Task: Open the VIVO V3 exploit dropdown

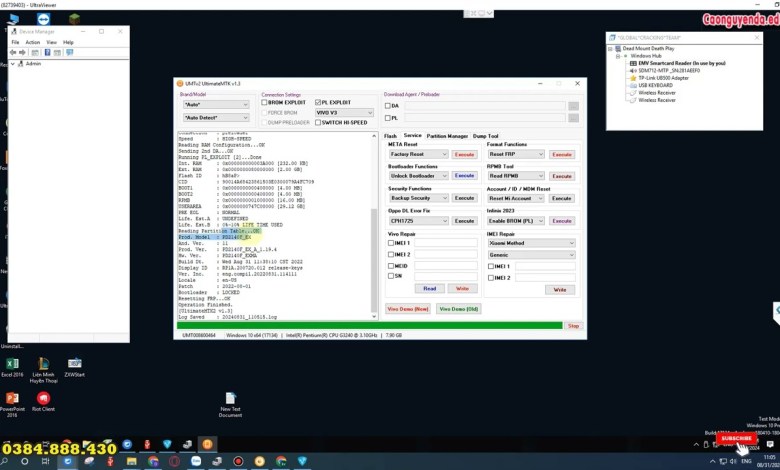Action: [343, 112]
